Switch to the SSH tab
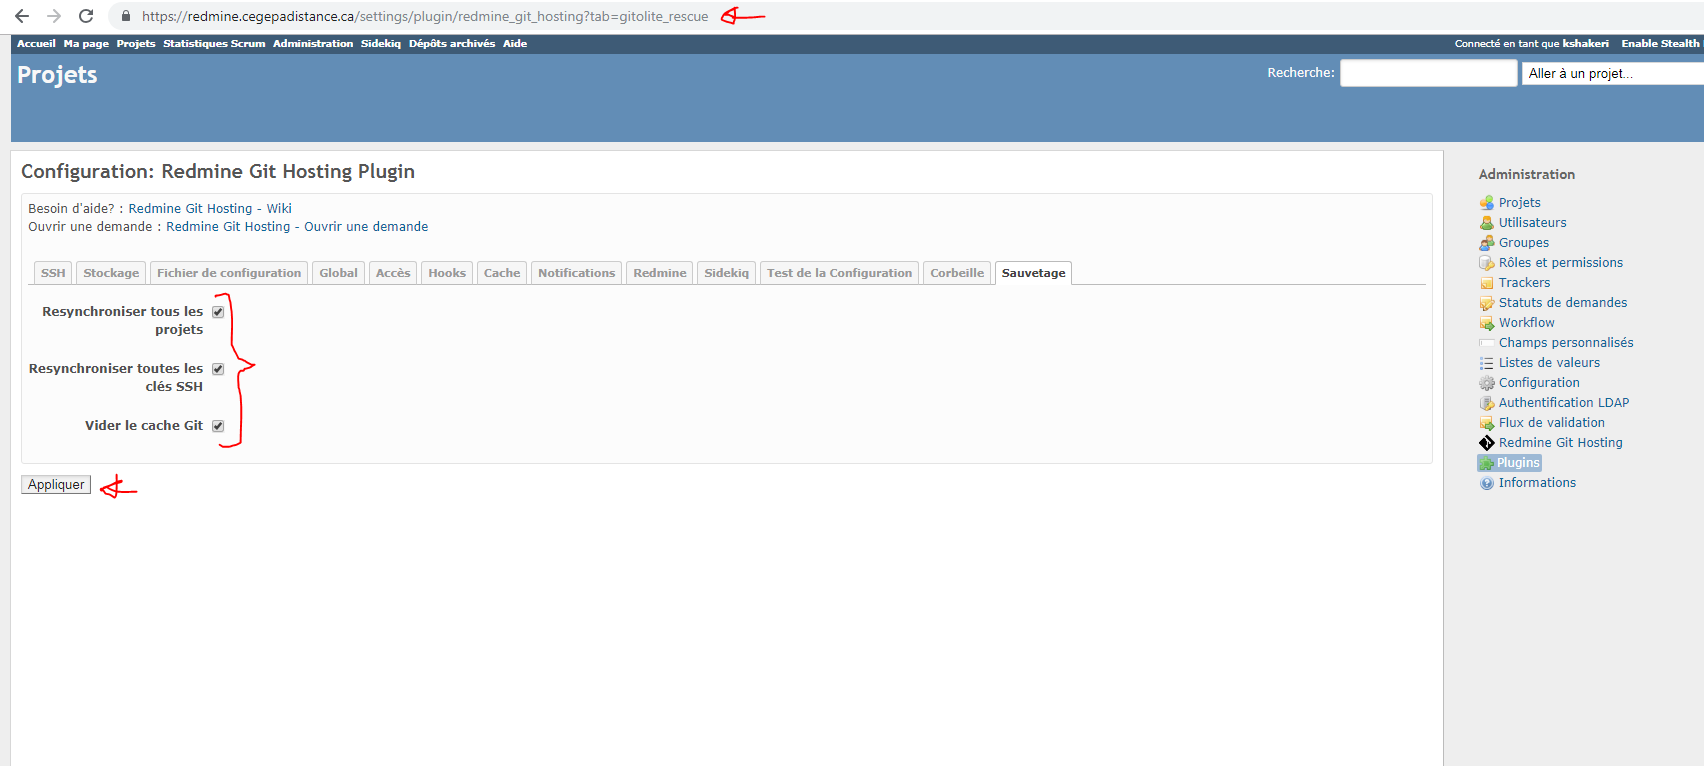 coord(53,273)
